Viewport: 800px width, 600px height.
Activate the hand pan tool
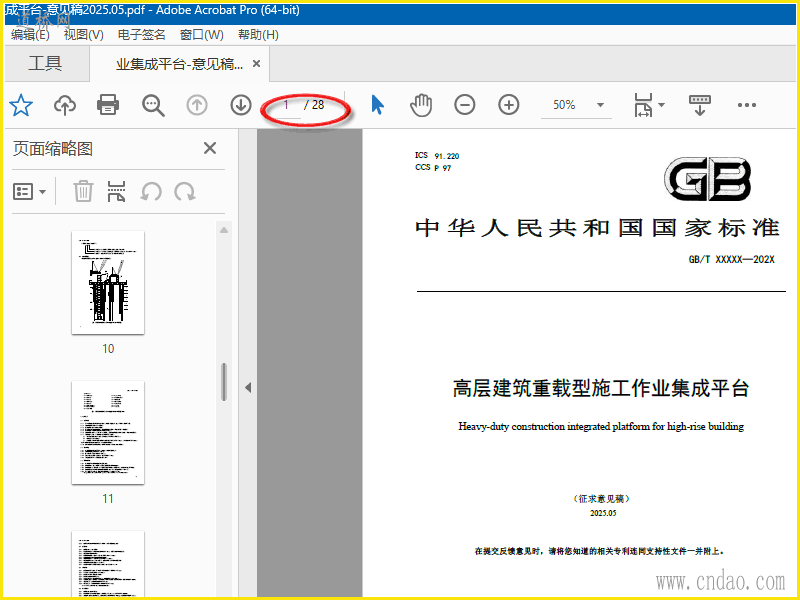coord(421,105)
